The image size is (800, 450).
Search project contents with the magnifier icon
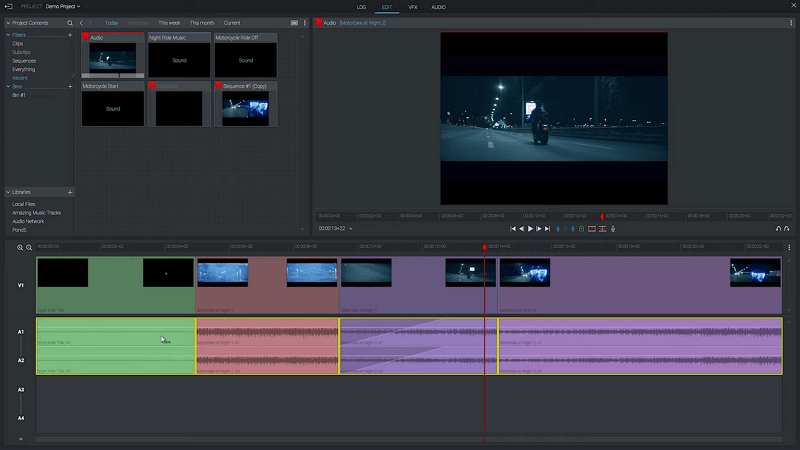coord(70,23)
